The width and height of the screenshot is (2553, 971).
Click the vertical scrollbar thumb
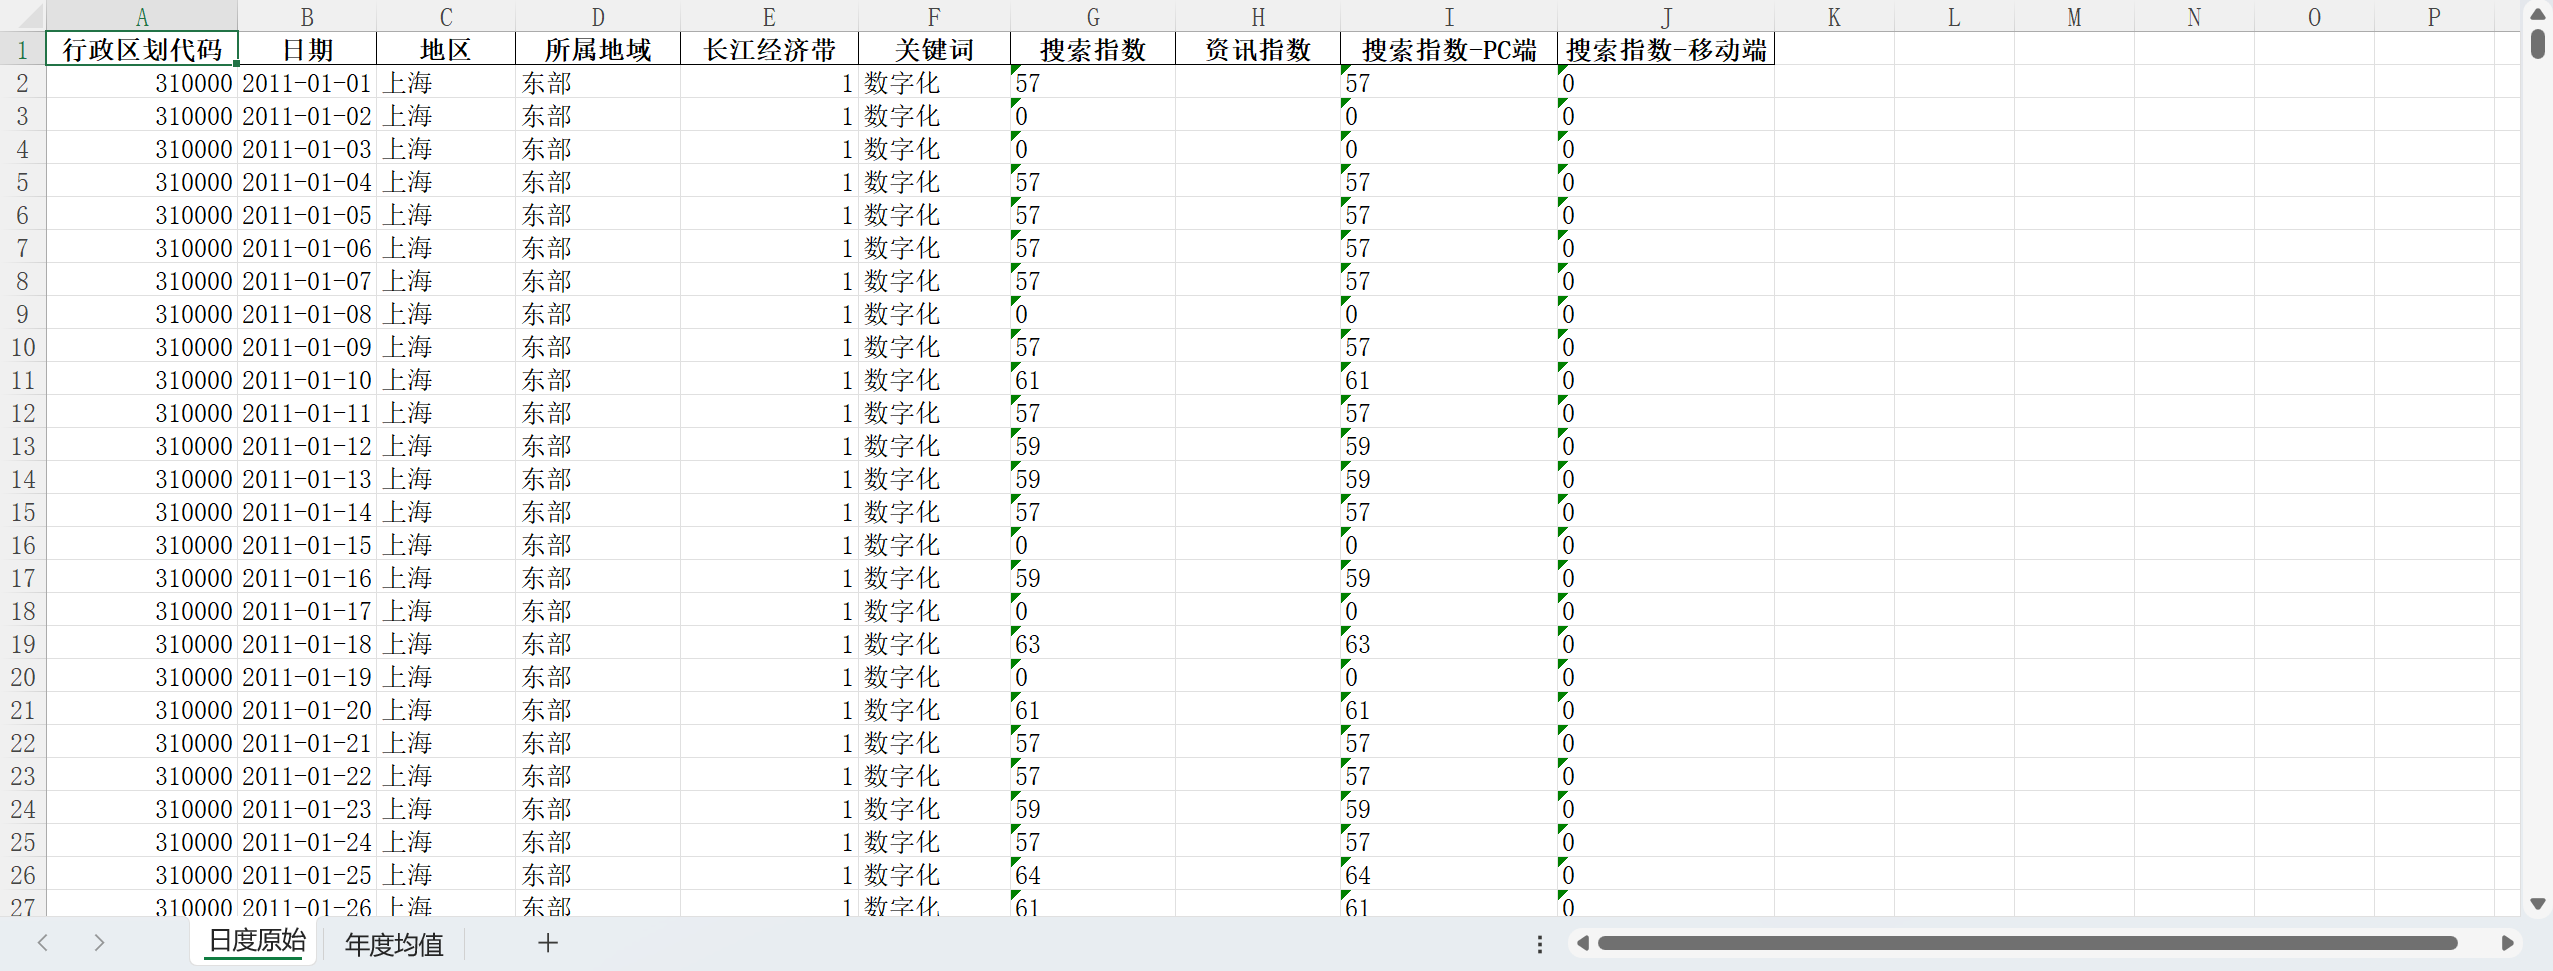[x=2538, y=44]
